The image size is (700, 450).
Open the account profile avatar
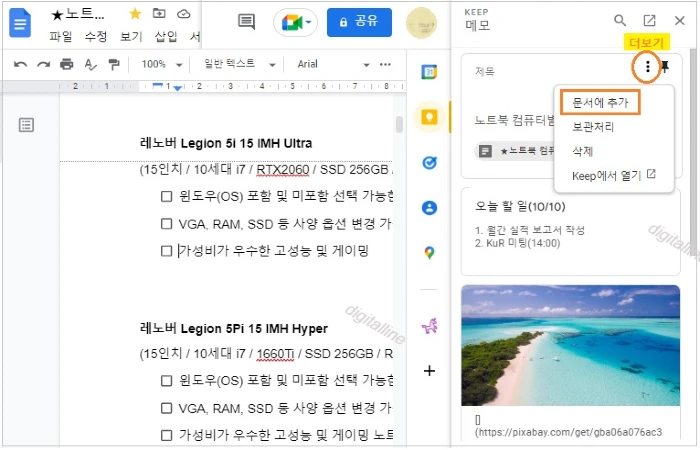pos(421,23)
